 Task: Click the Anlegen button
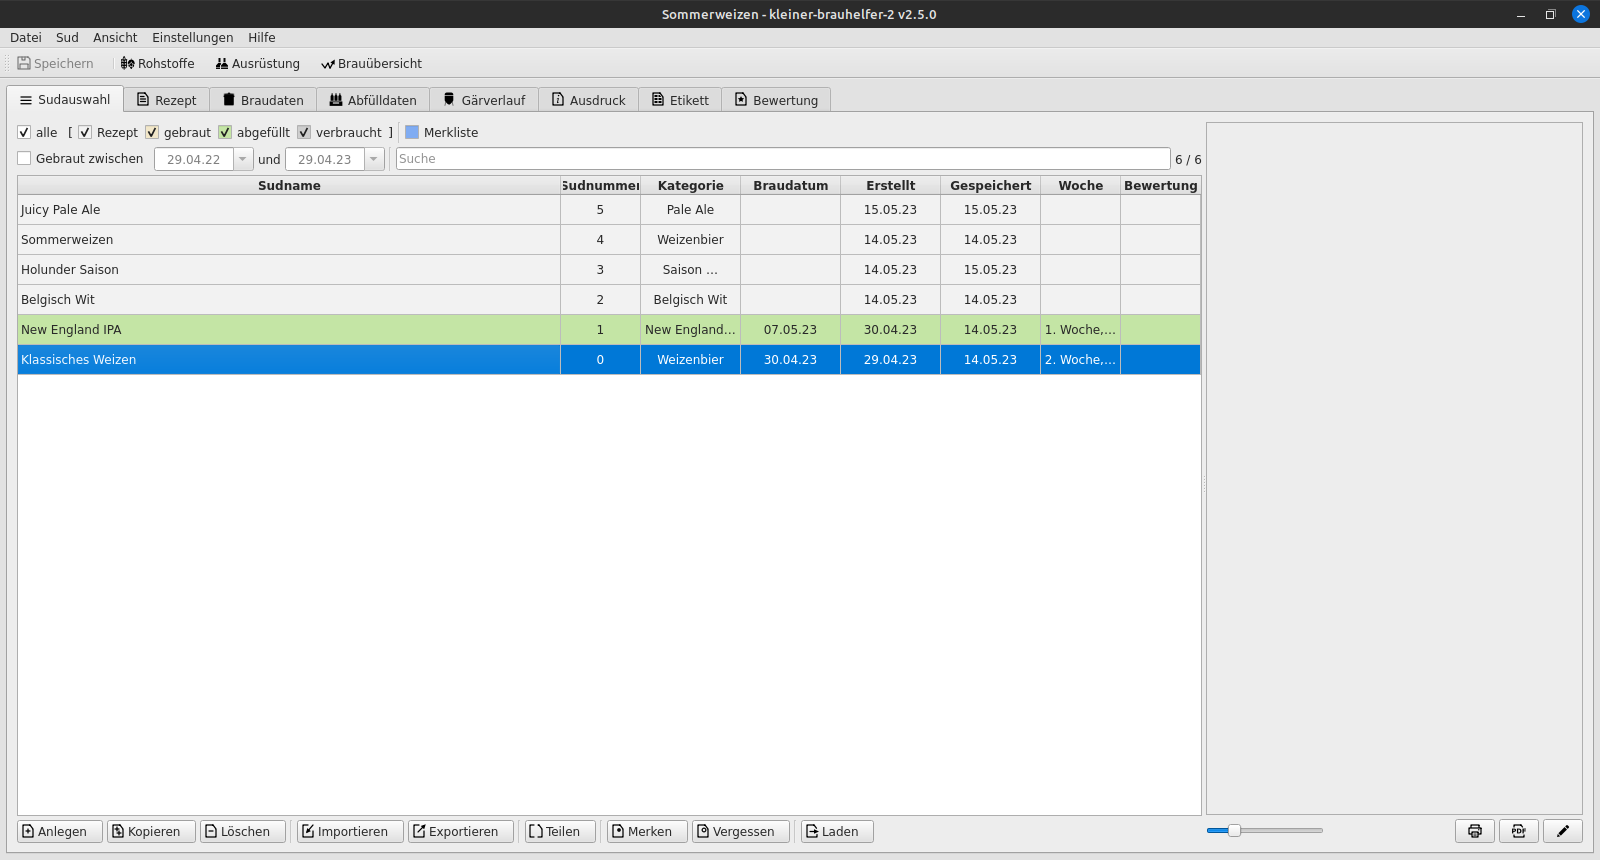59,831
